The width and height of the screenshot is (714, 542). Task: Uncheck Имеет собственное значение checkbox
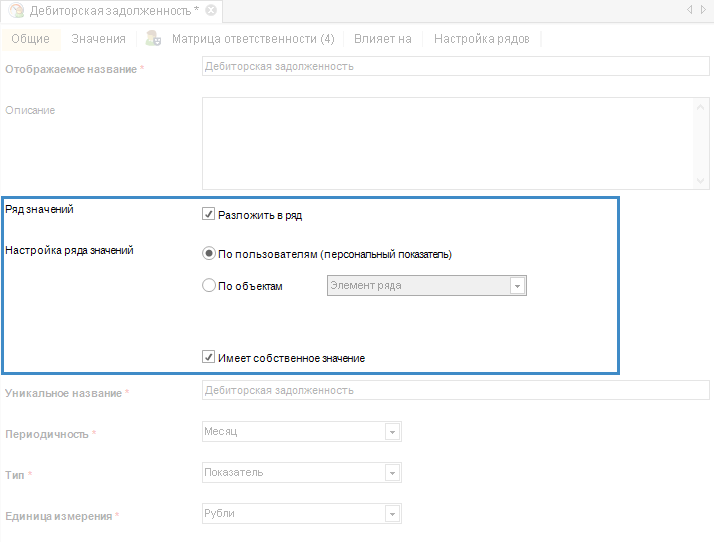(209, 357)
